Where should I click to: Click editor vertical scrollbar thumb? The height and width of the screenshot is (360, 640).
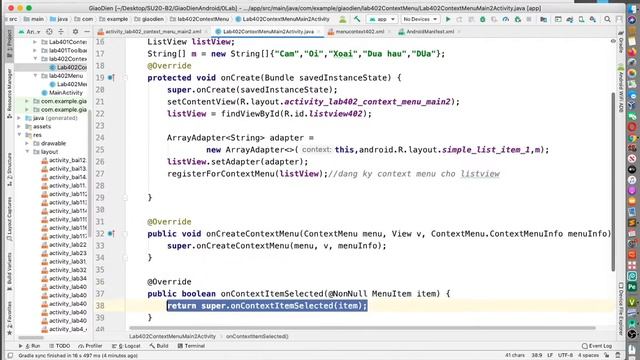click(613, 182)
